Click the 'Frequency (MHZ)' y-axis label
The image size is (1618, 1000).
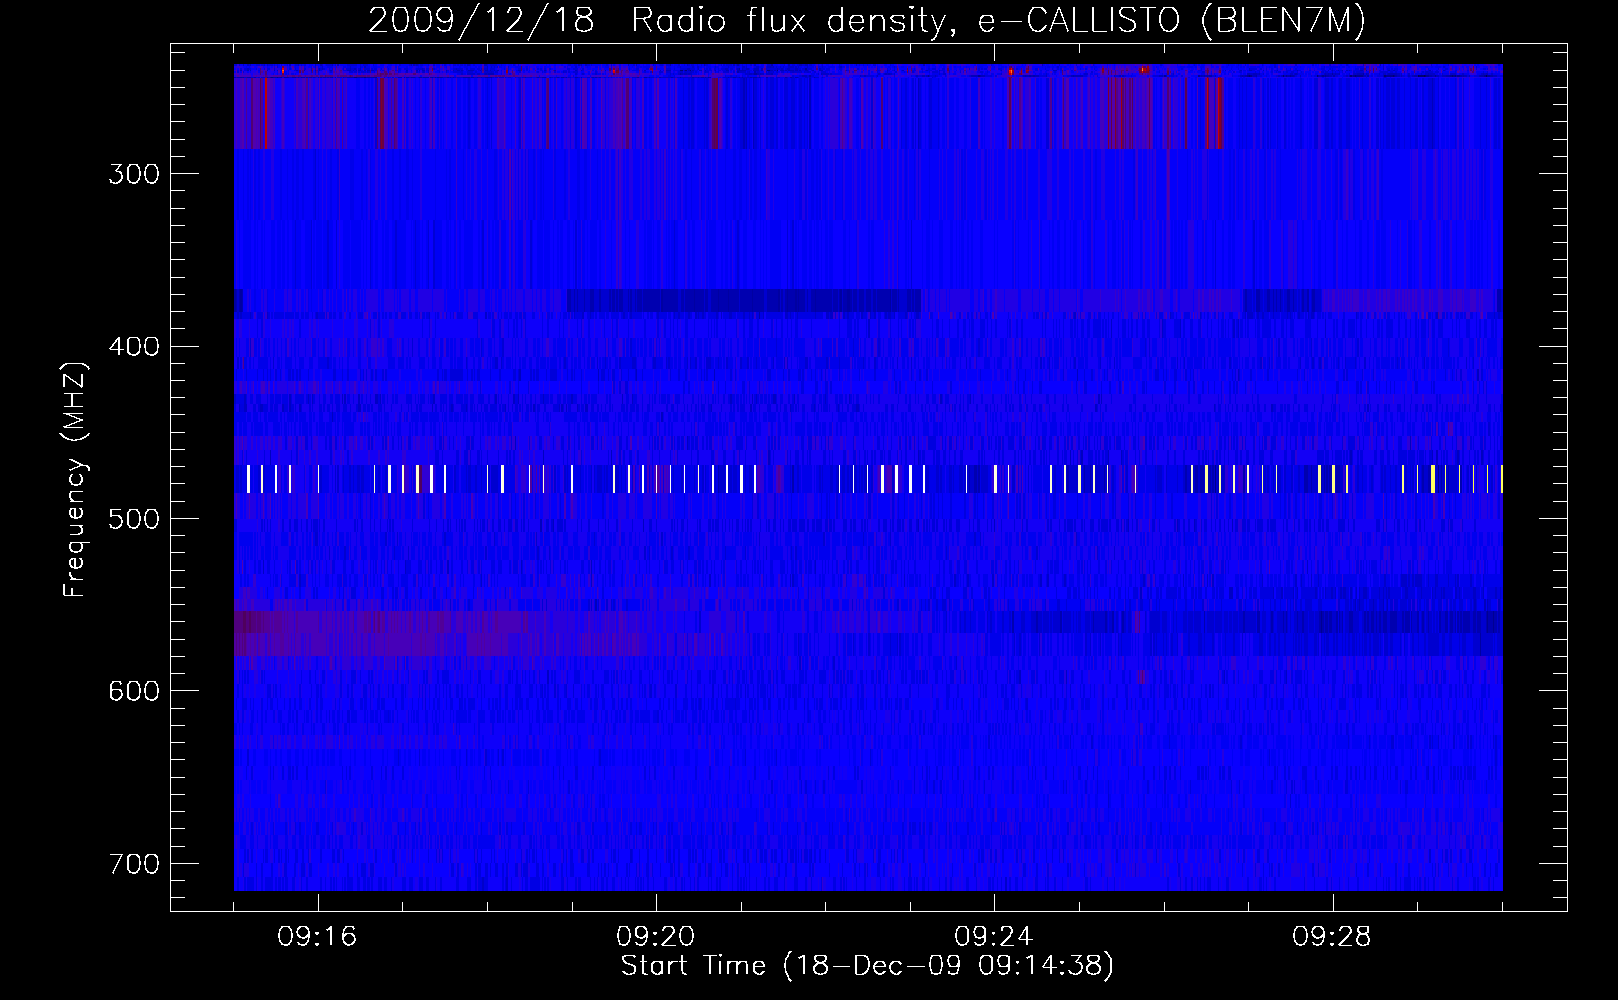coord(75,479)
